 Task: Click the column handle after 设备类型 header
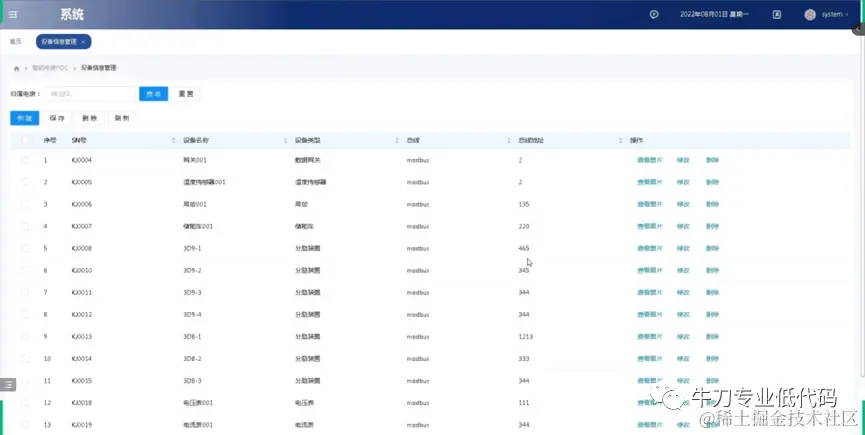click(x=397, y=141)
